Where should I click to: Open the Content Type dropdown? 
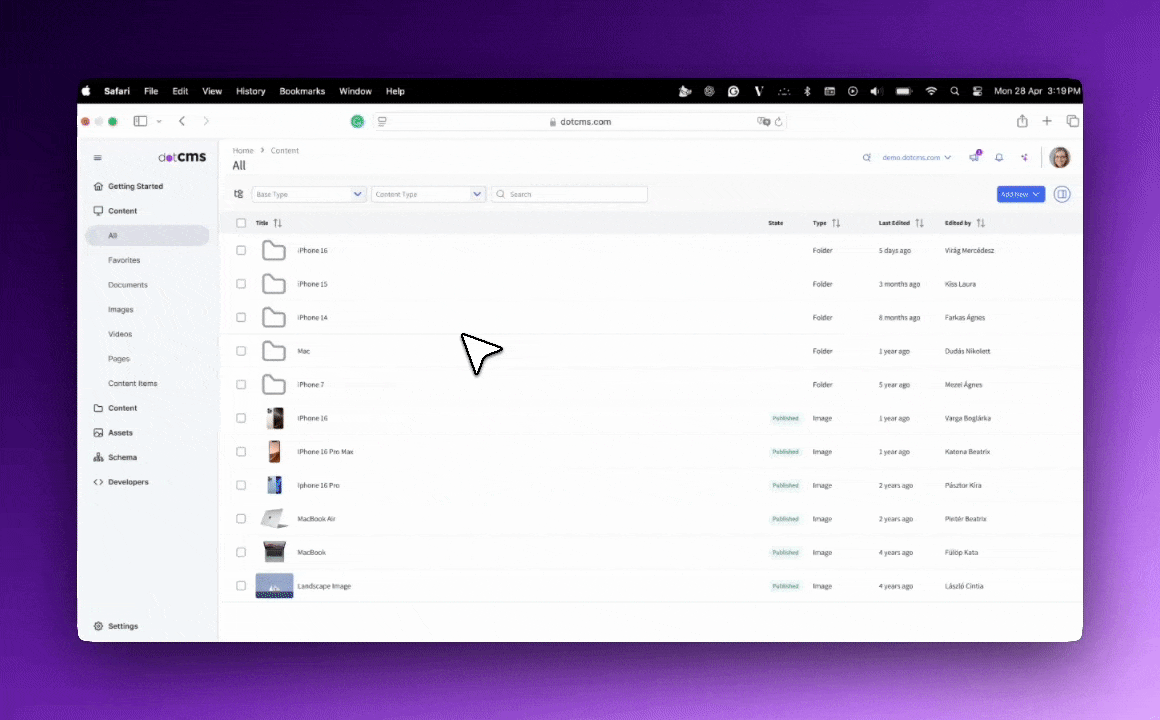click(x=478, y=194)
